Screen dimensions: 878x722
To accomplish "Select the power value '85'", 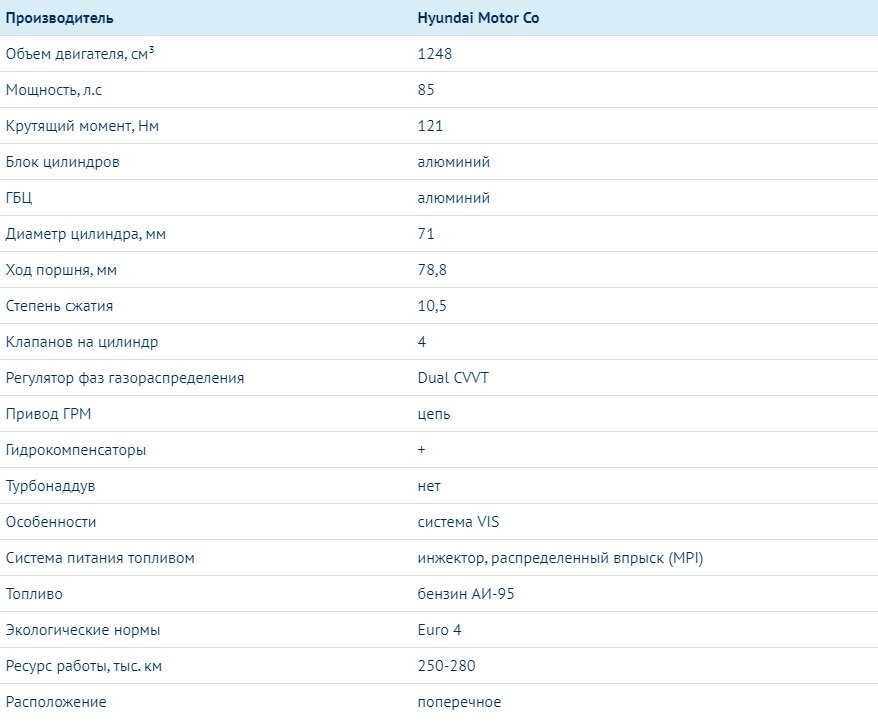I will [x=426, y=90].
